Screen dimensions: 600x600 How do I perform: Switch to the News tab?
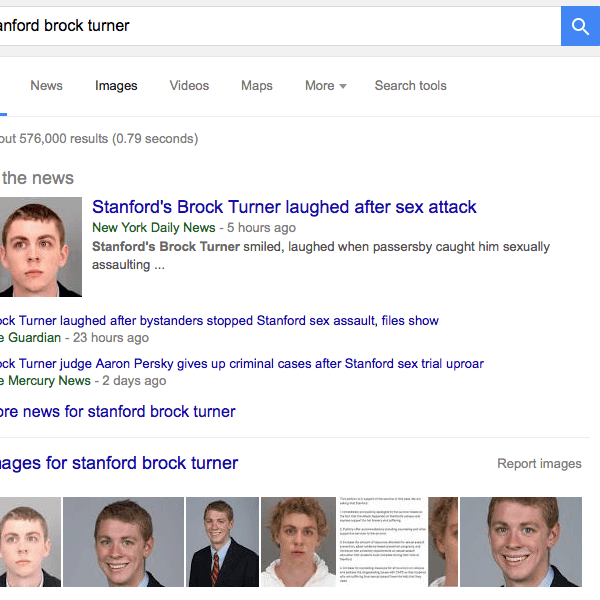tap(46, 85)
